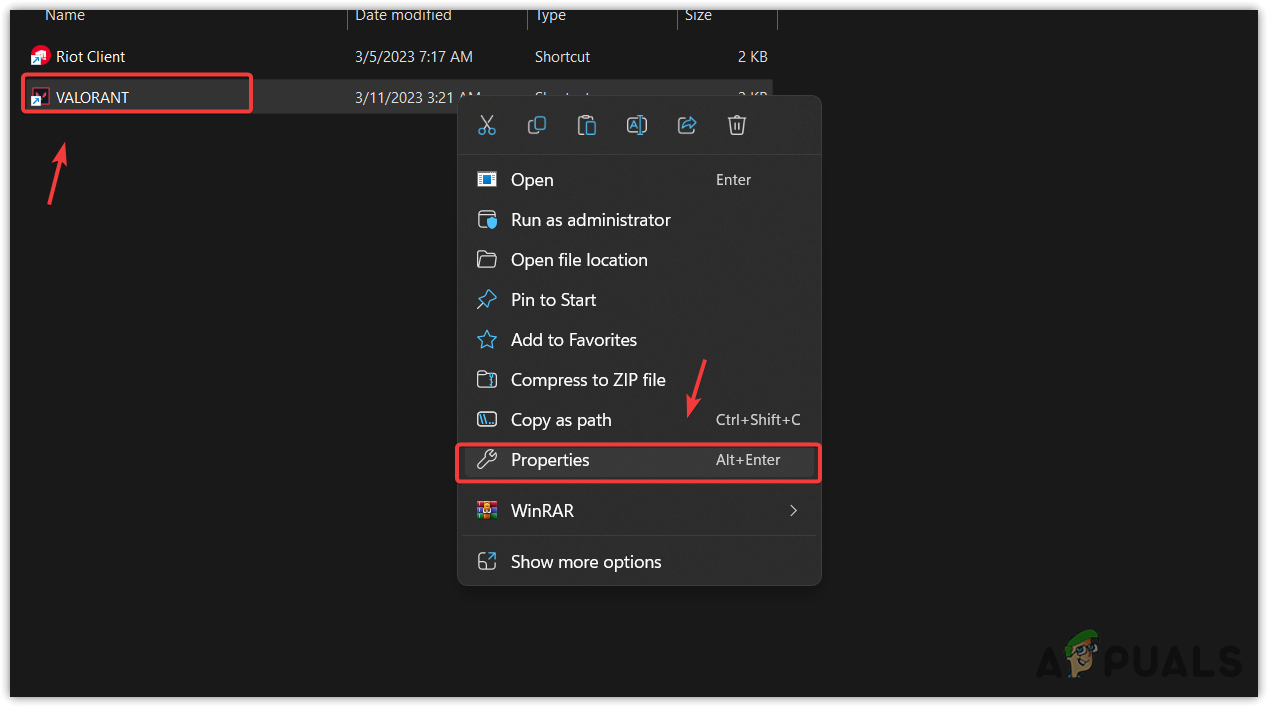Click the Run as administrator shield icon
This screenshot has width=1268, height=707.
point(487,220)
